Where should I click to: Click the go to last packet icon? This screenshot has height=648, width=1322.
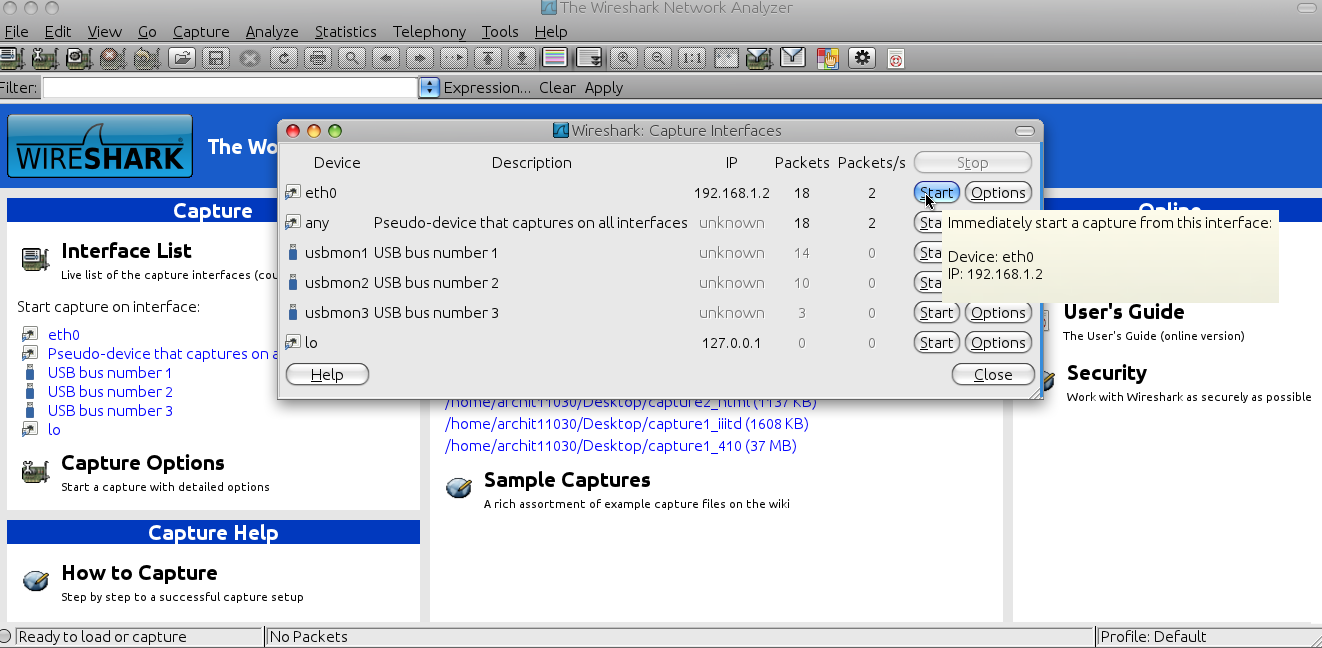point(522,57)
